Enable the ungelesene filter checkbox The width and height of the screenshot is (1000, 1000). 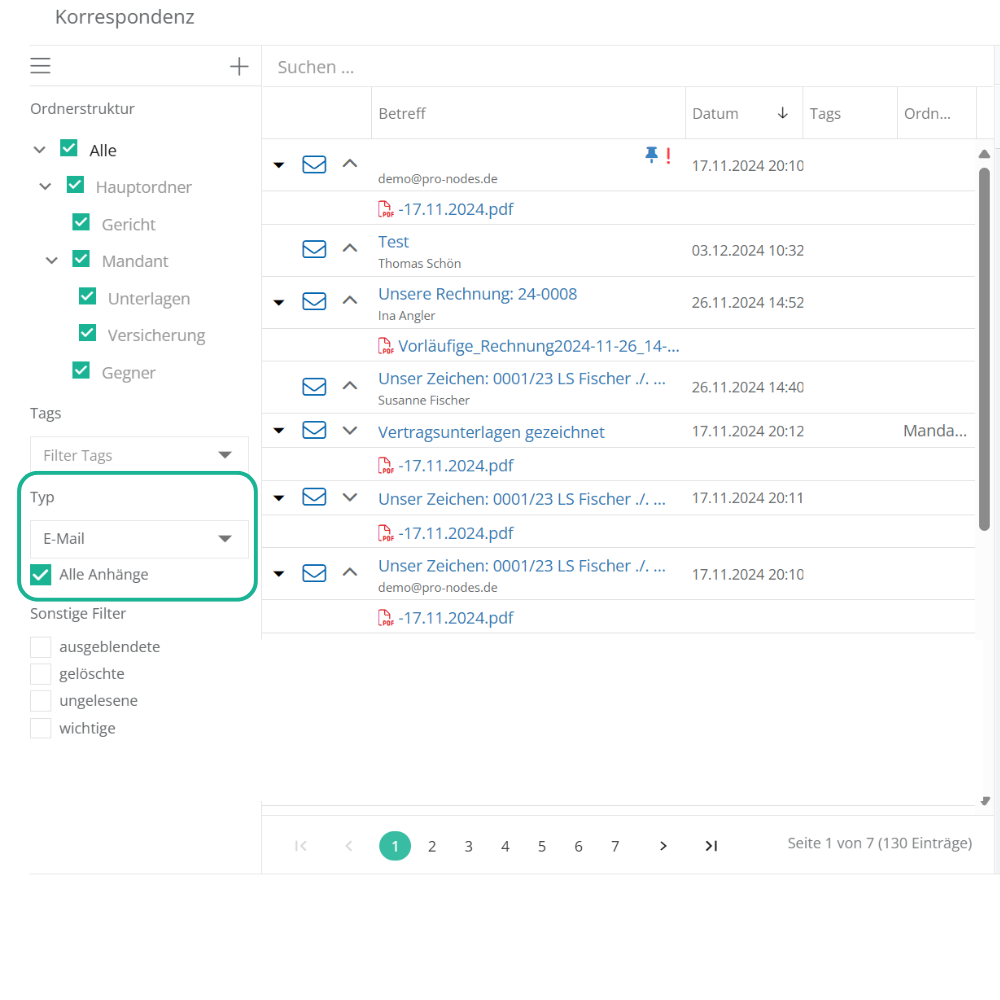coord(41,700)
